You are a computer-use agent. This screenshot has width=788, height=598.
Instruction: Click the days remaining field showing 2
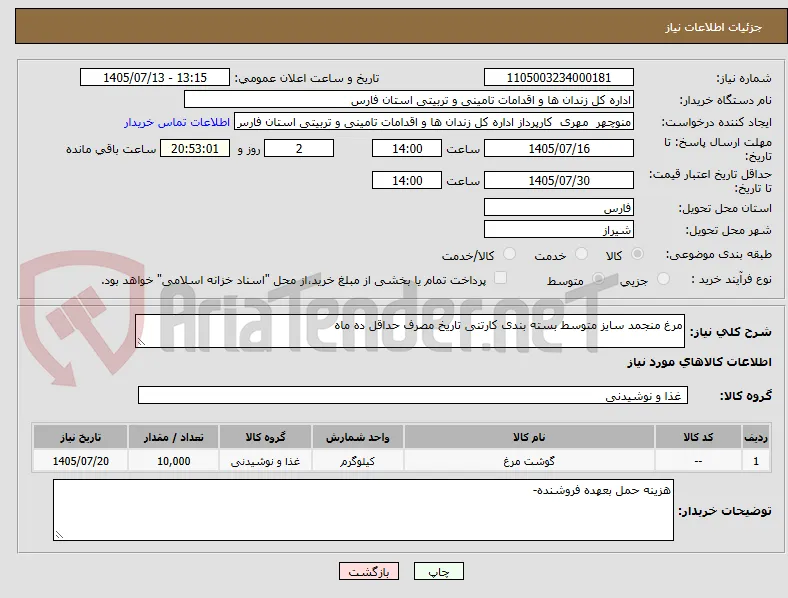point(299,149)
